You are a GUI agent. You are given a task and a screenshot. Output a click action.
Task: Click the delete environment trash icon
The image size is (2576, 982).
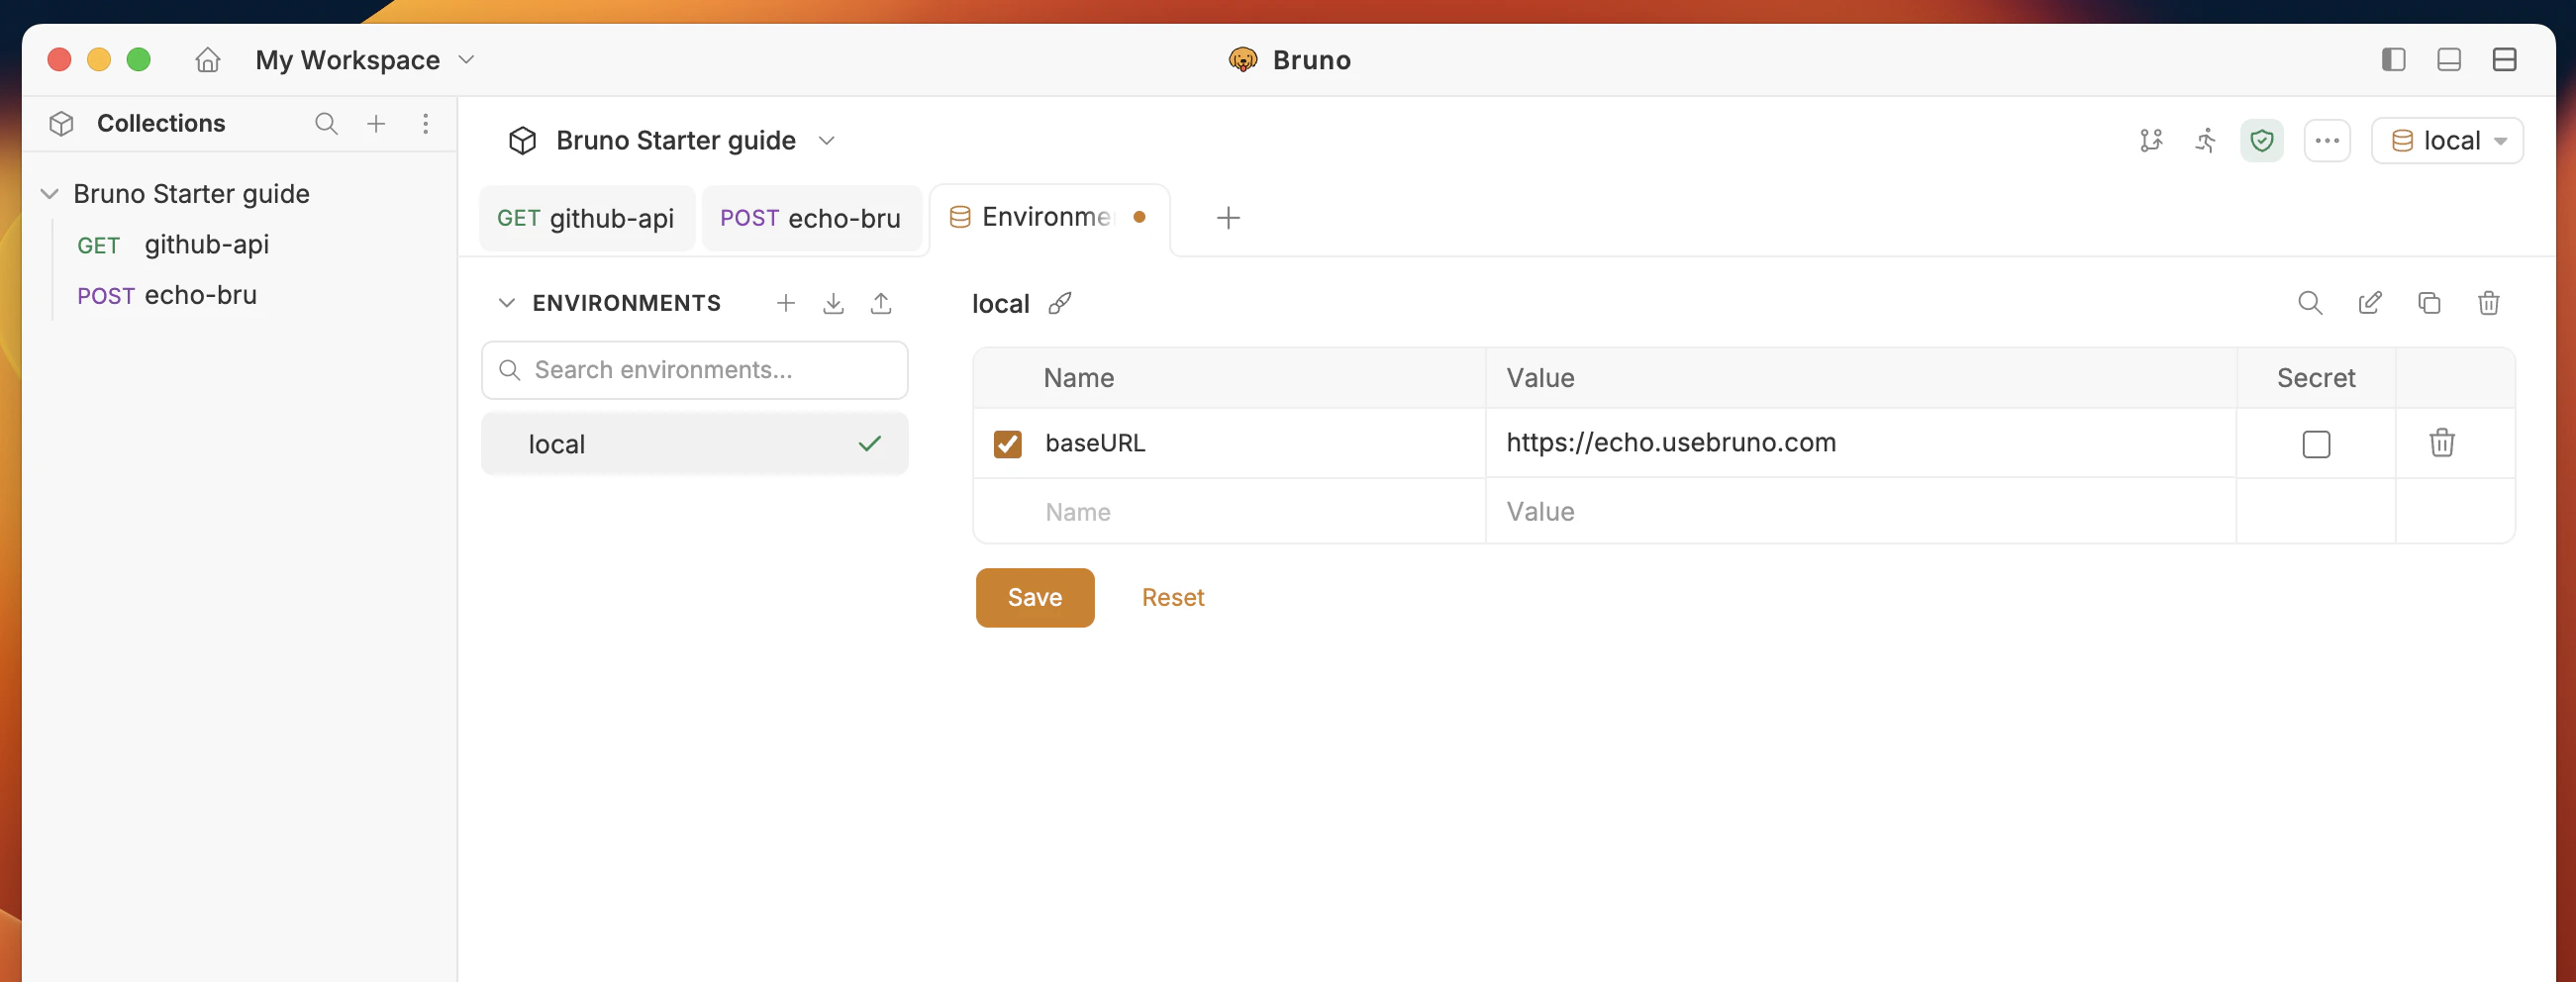pos(2489,303)
